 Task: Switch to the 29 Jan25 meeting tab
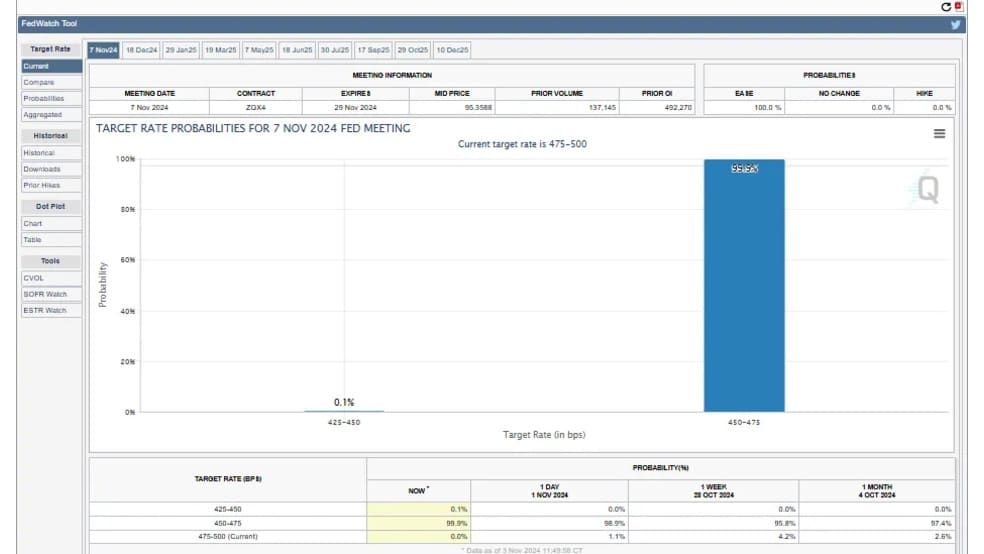pos(181,50)
